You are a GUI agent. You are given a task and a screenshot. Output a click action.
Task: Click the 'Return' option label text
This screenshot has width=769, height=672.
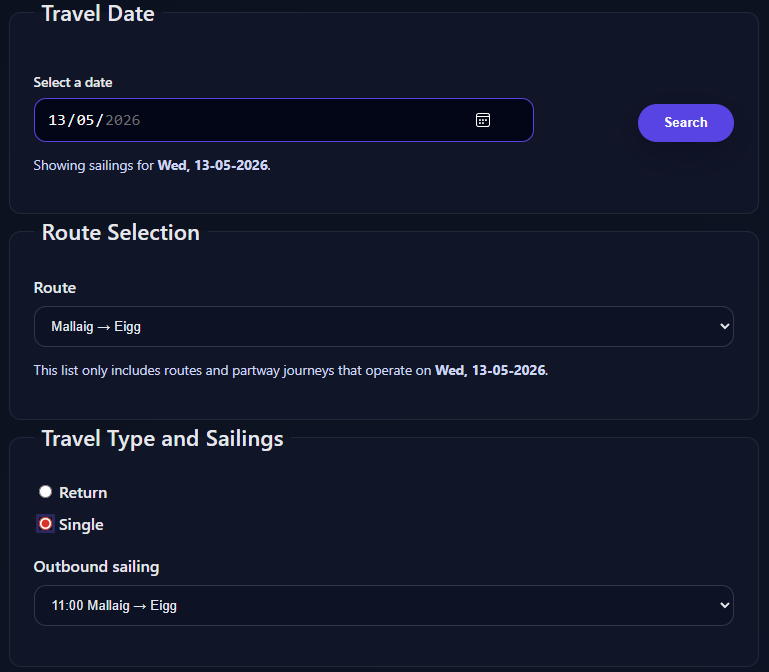click(x=83, y=493)
